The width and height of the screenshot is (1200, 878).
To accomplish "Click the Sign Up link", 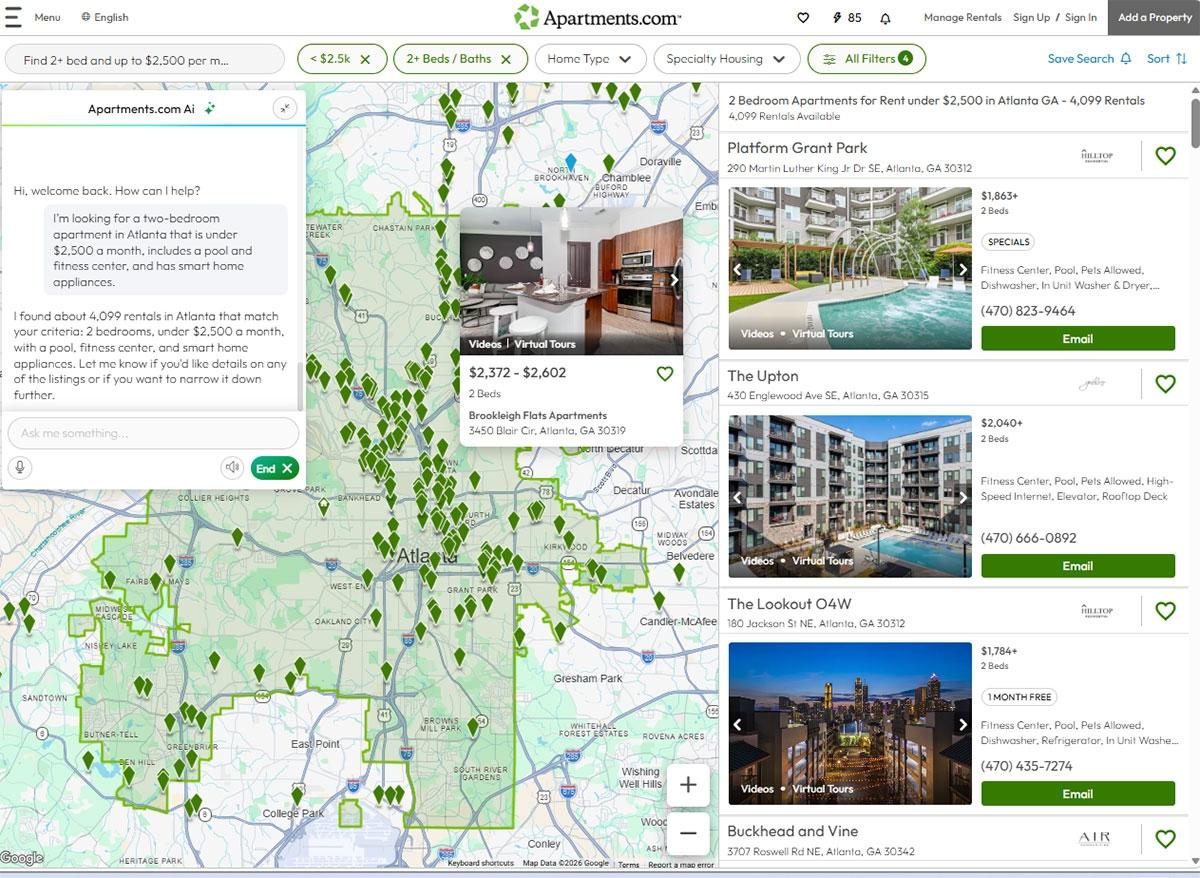I will pyautogui.click(x=1031, y=17).
